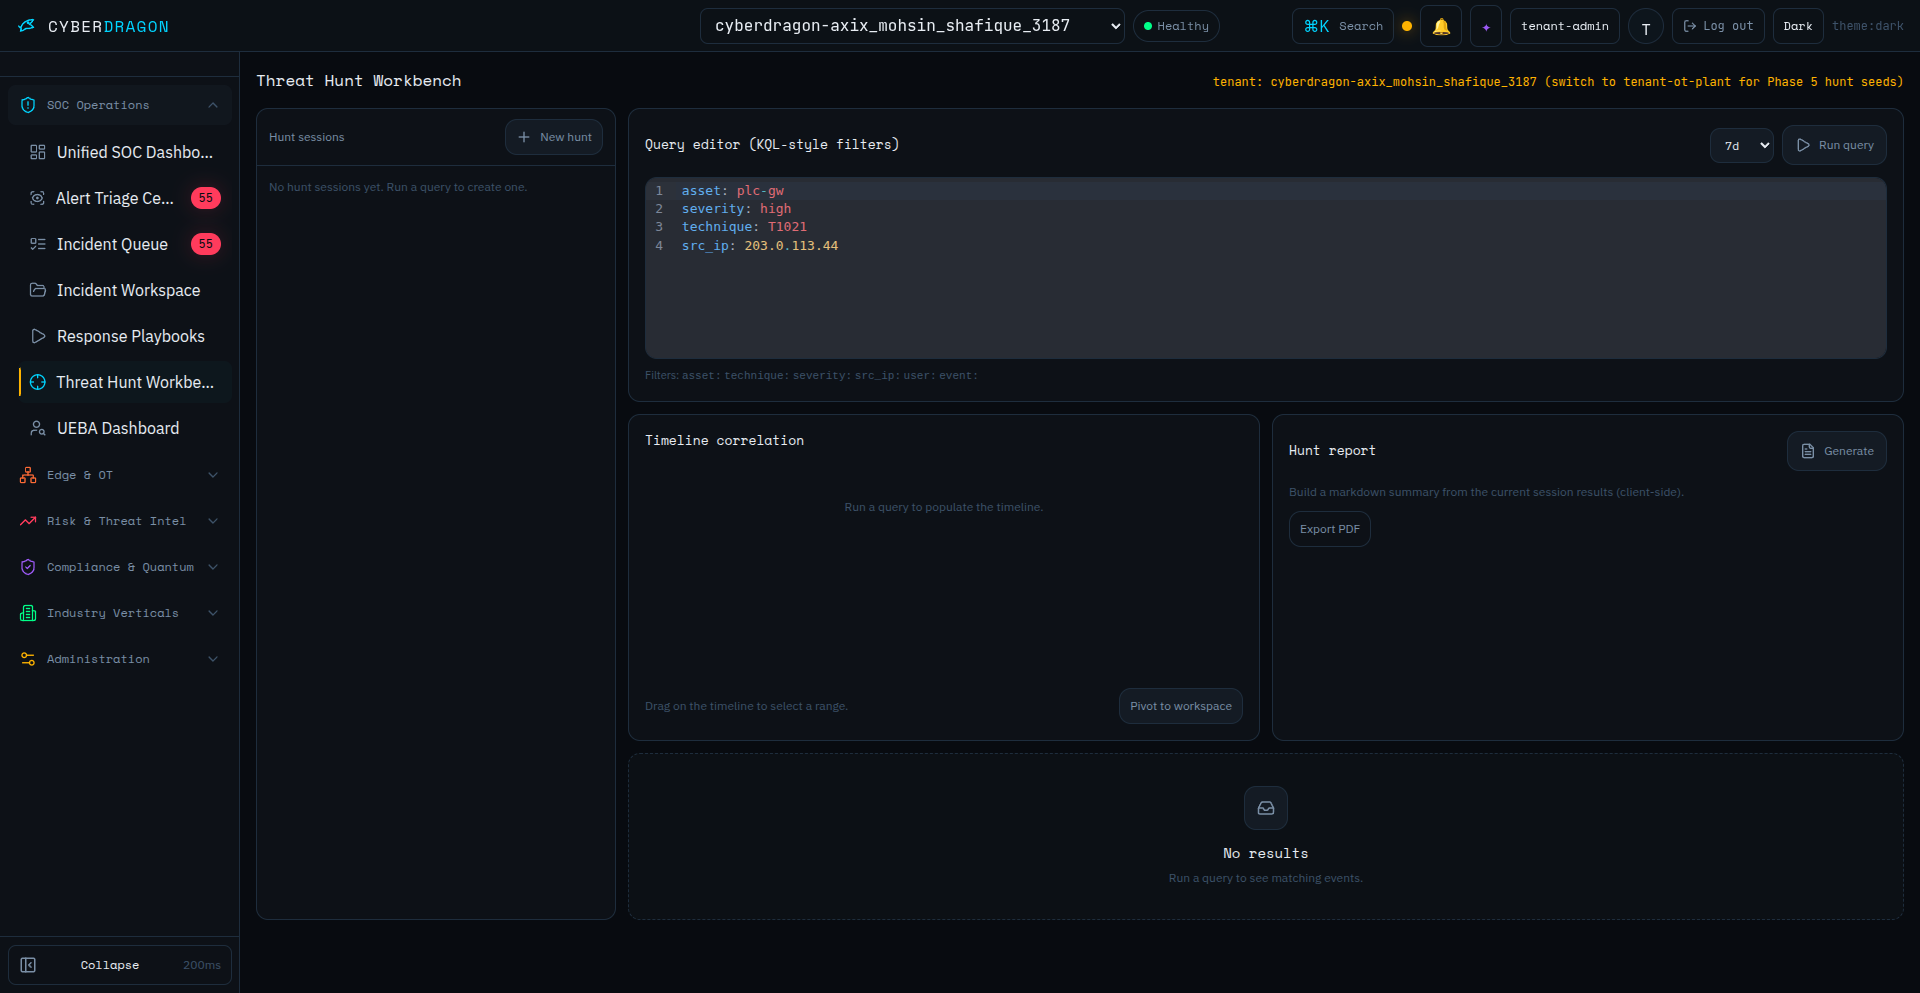Click the Alert Triage 55 badge

pos(206,198)
